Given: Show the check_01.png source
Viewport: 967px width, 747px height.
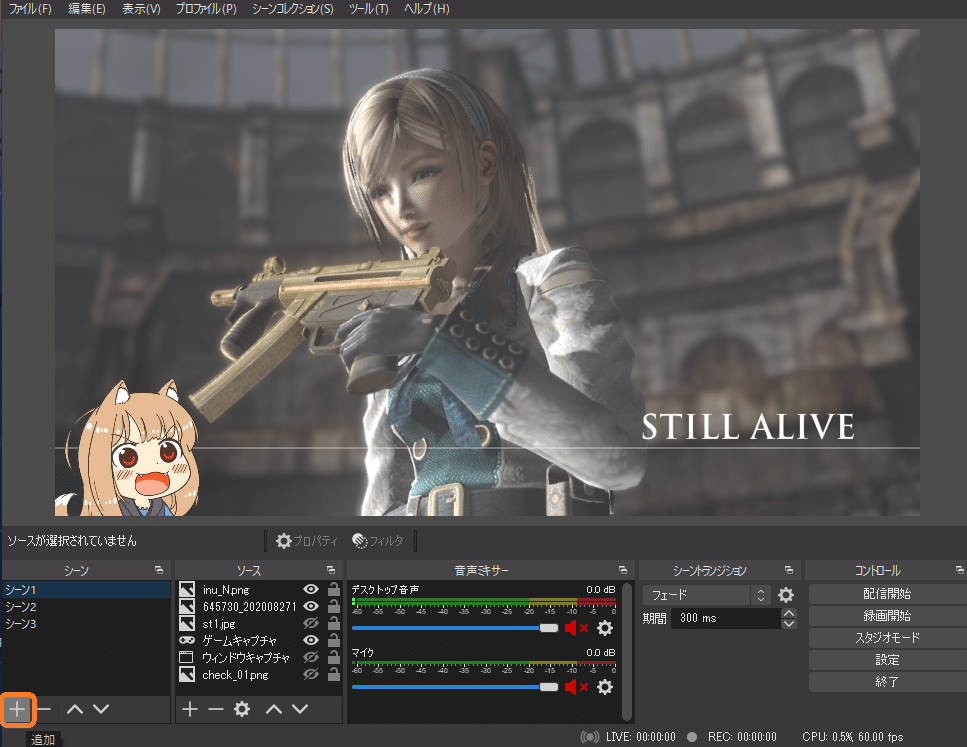Looking at the screenshot, I should point(311,674).
